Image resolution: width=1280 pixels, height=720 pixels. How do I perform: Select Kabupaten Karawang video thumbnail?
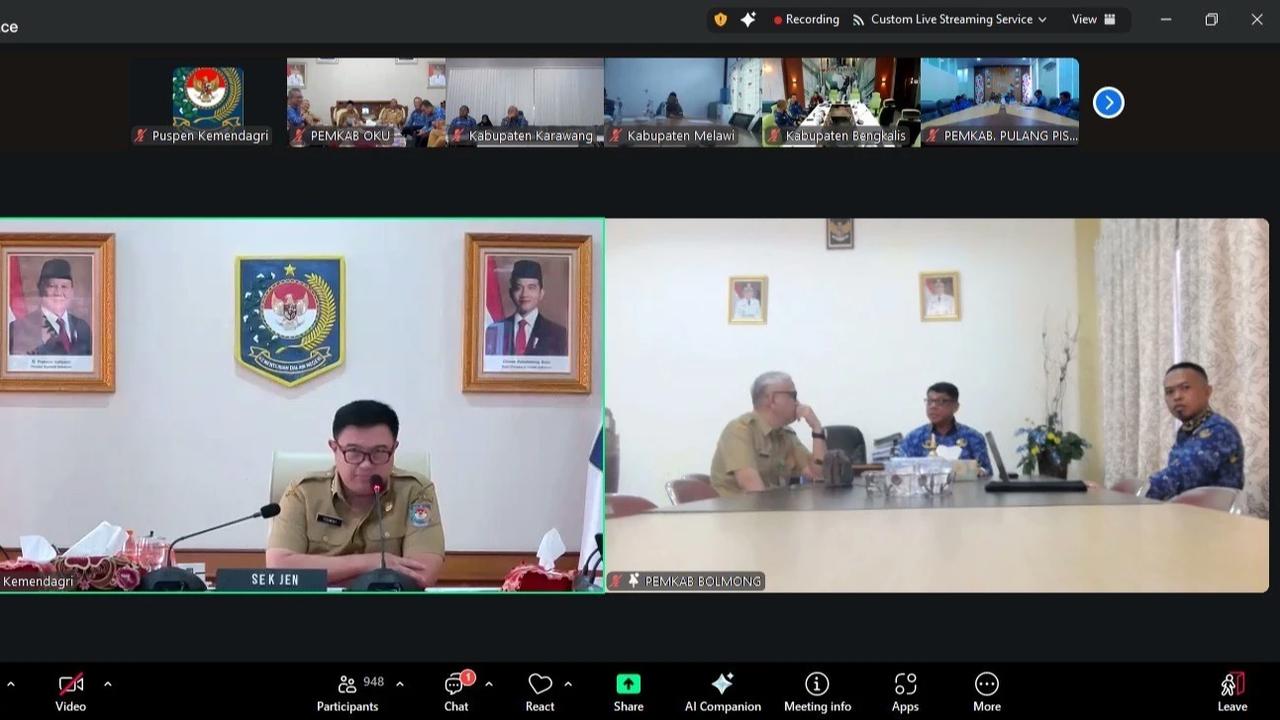(x=525, y=102)
